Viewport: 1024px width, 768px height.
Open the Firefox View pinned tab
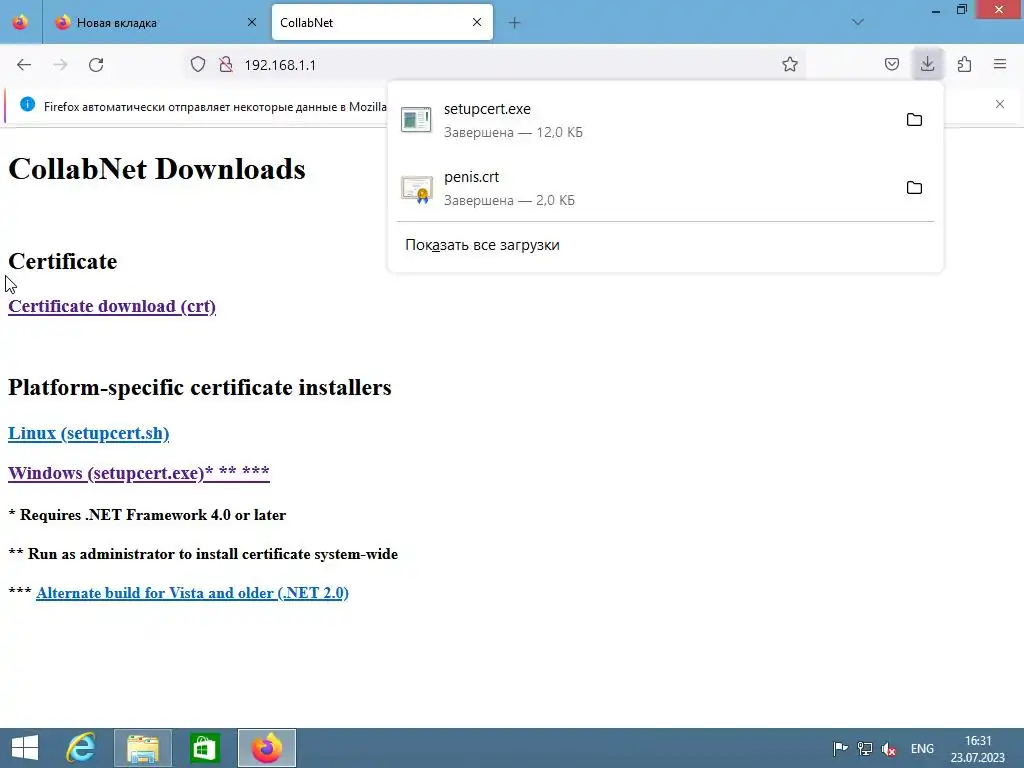tap(20, 22)
